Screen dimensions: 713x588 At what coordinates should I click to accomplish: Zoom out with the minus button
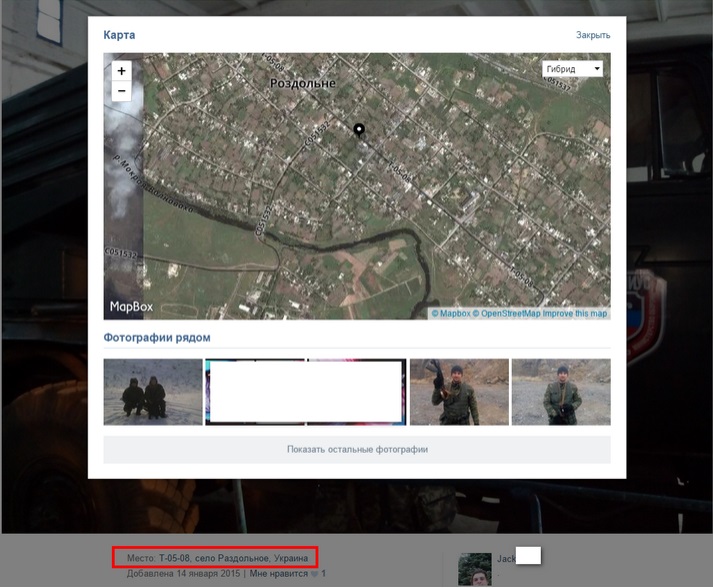coord(121,91)
